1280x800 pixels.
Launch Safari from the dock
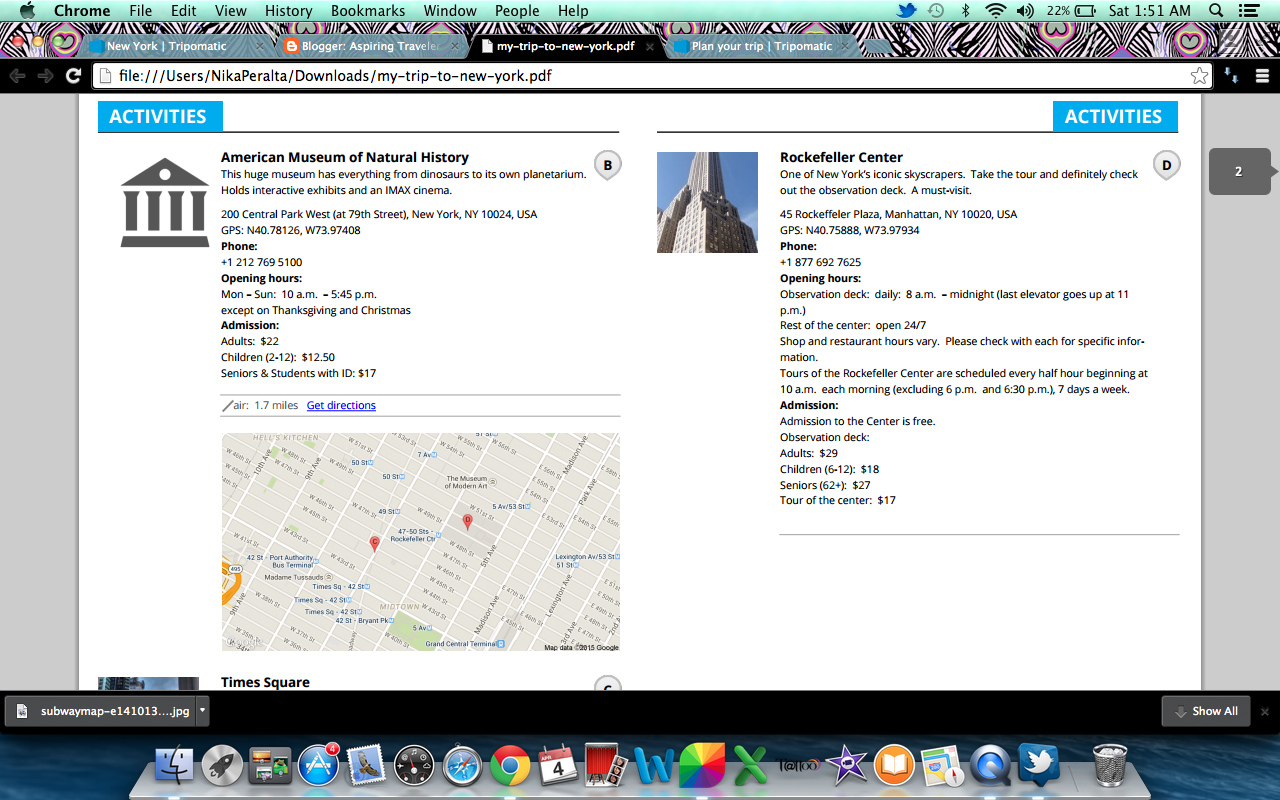[x=462, y=766]
